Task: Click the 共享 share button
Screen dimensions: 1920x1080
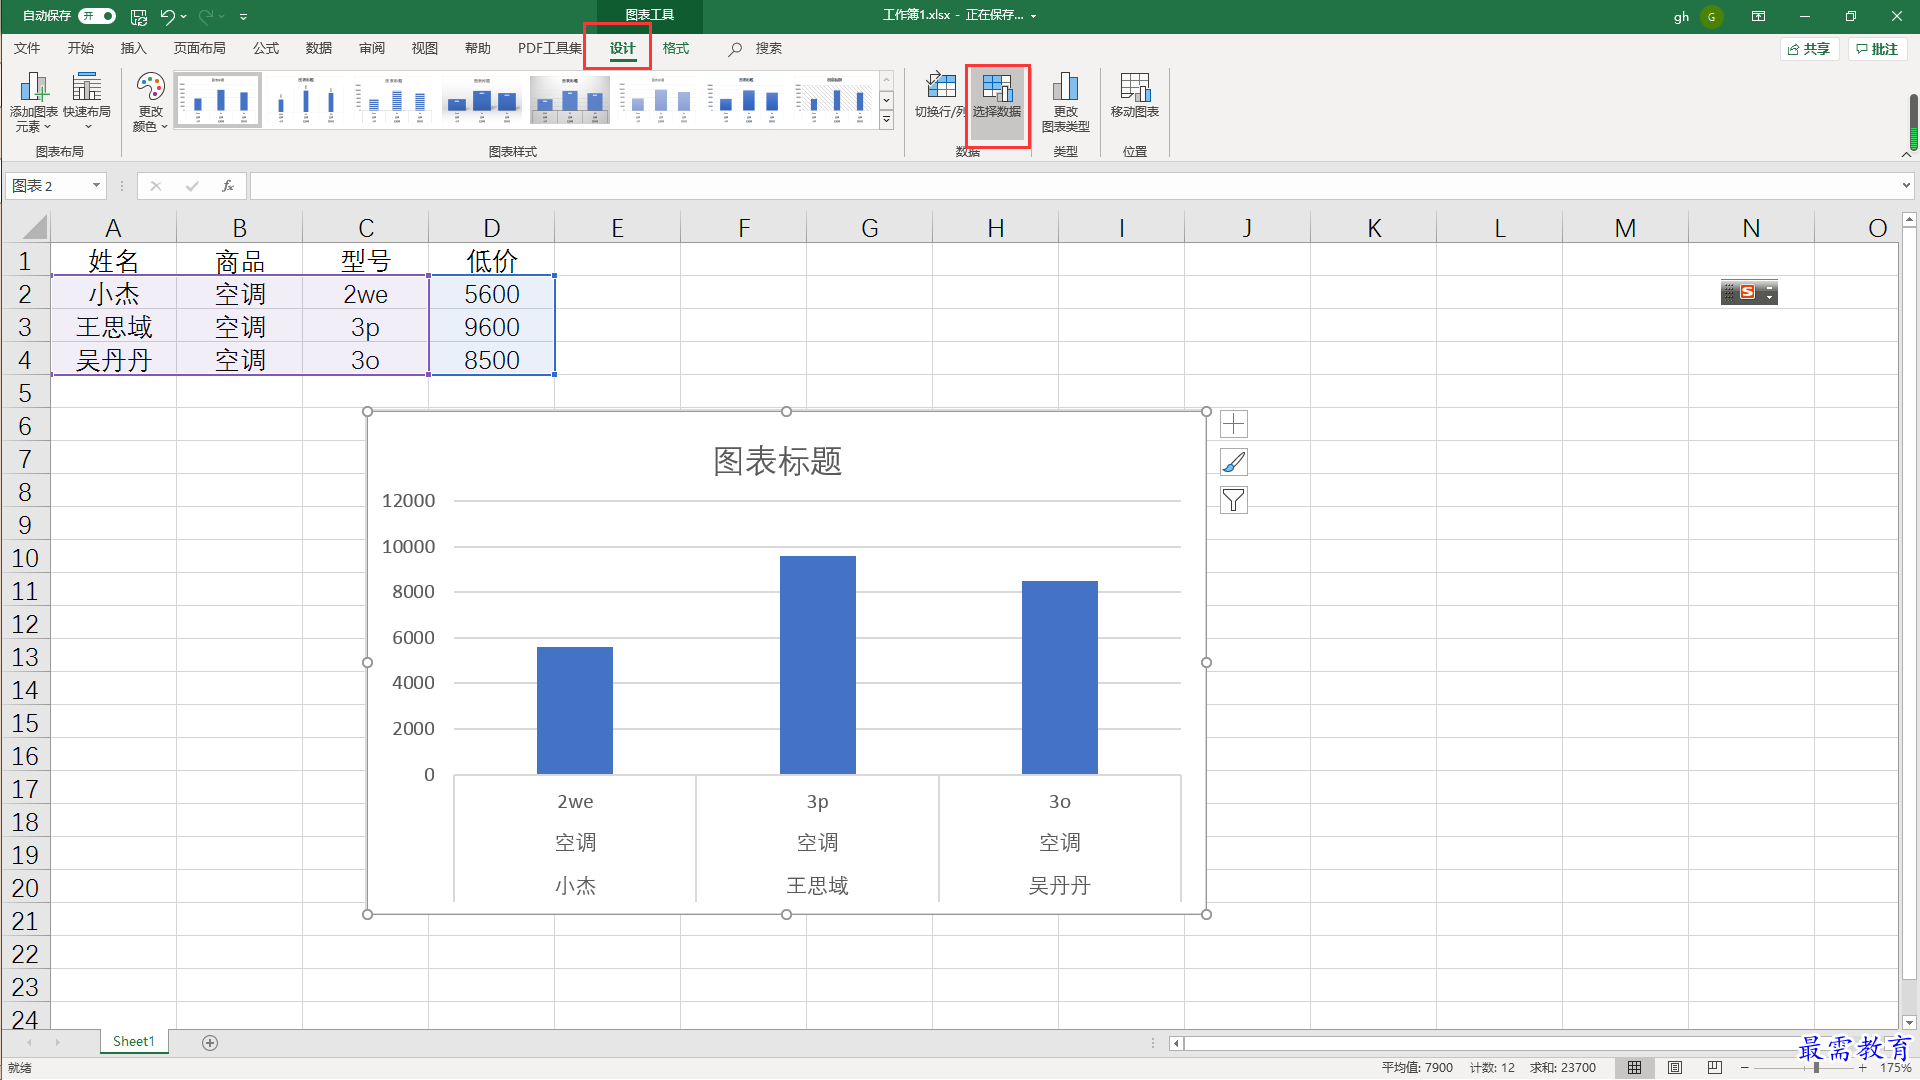Action: click(x=1809, y=49)
